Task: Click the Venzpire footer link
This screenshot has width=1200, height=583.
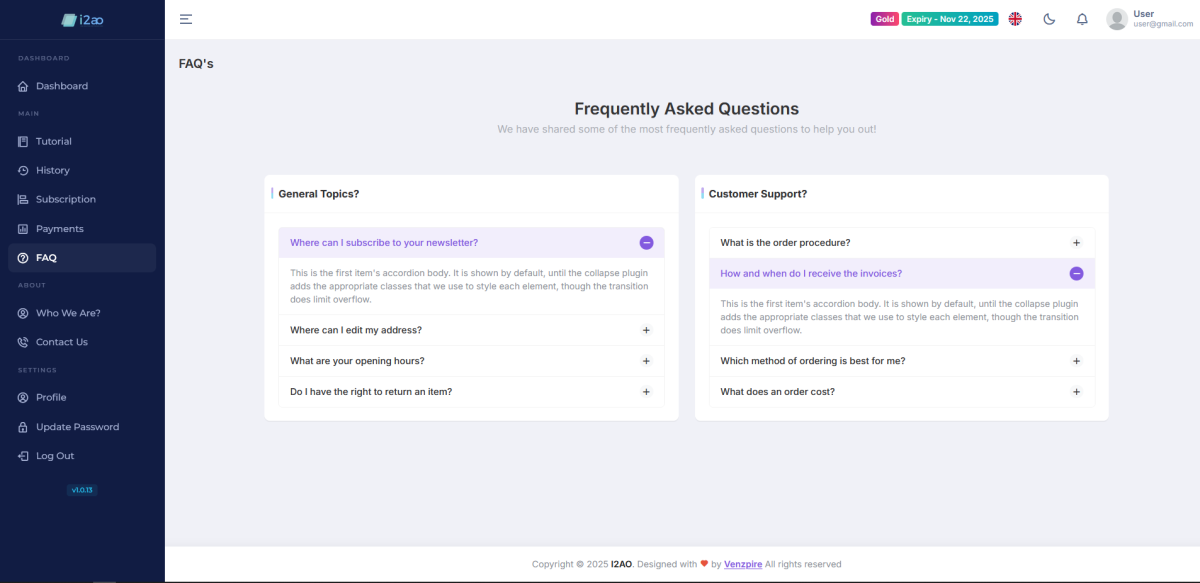Action: click(743, 565)
